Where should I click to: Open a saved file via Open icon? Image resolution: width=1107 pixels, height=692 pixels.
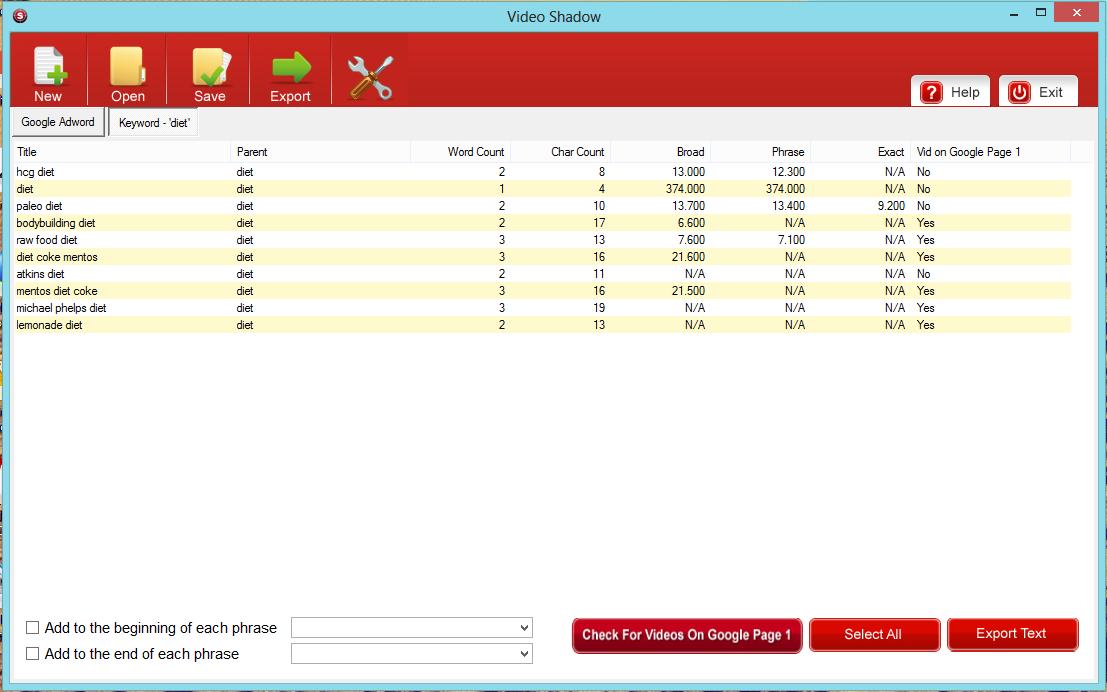[128, 72]
